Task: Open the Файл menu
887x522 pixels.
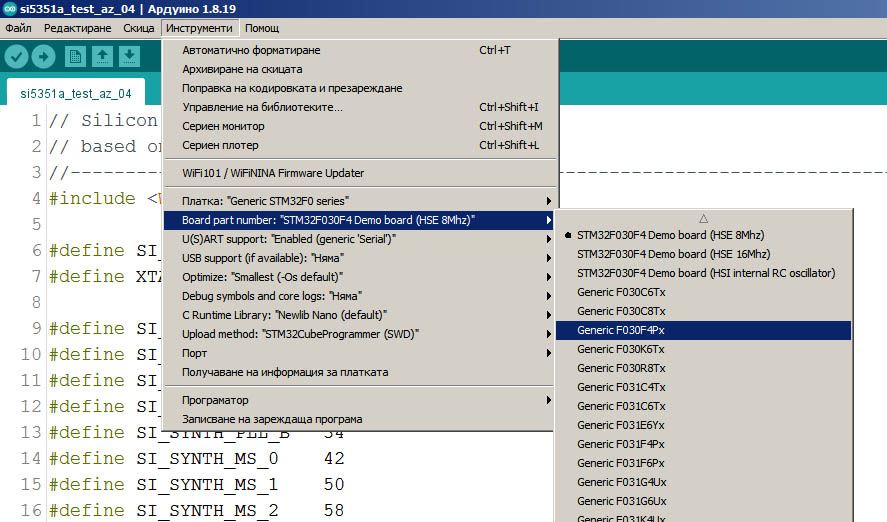Action: (x=18, y=28)
